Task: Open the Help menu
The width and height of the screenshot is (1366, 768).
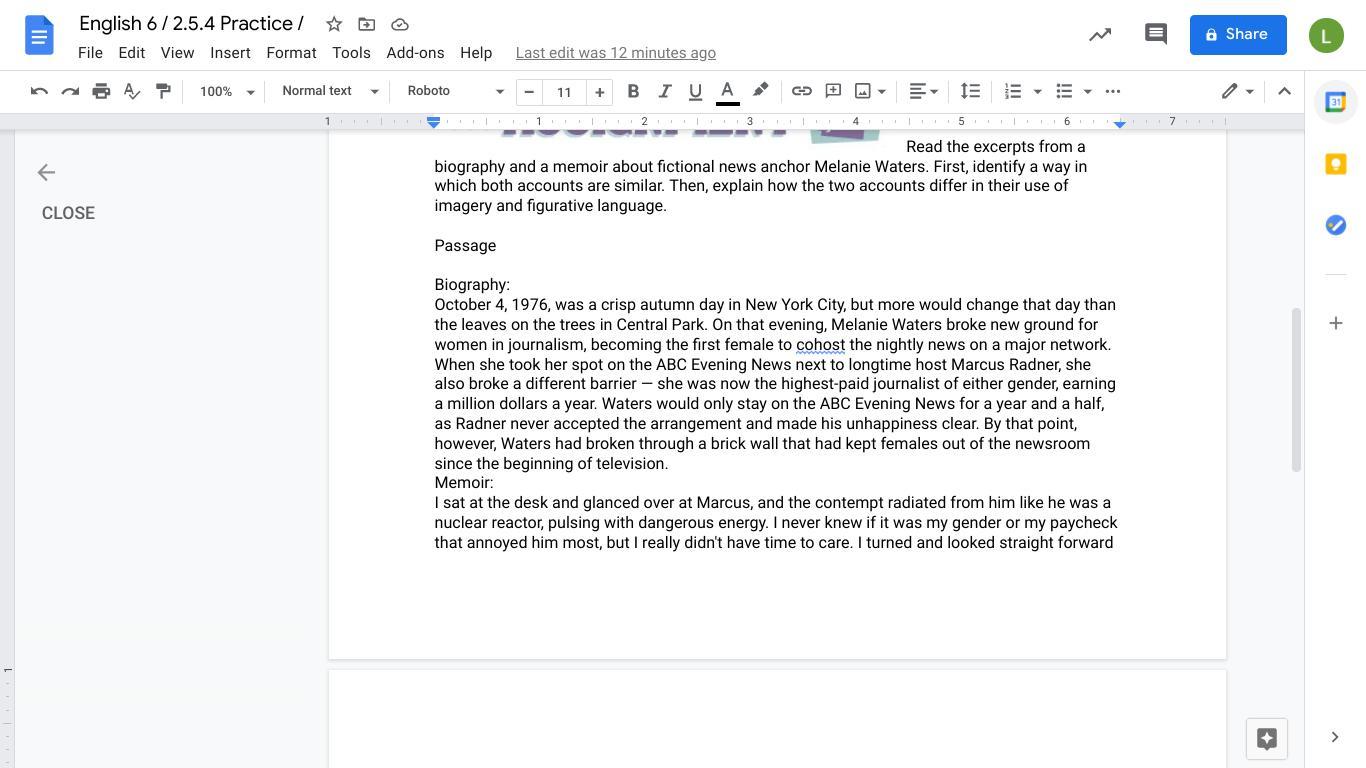Action: [476, 53]
